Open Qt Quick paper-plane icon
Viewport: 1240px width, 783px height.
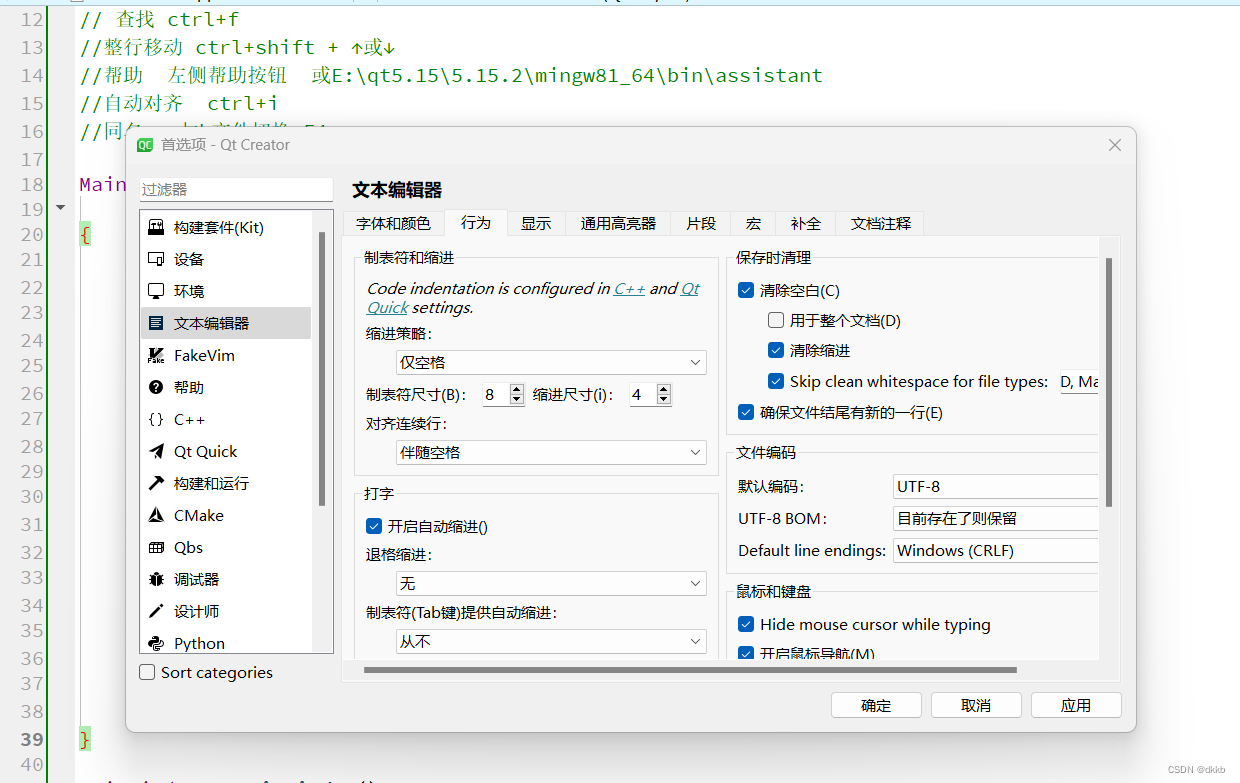[156, 451]
